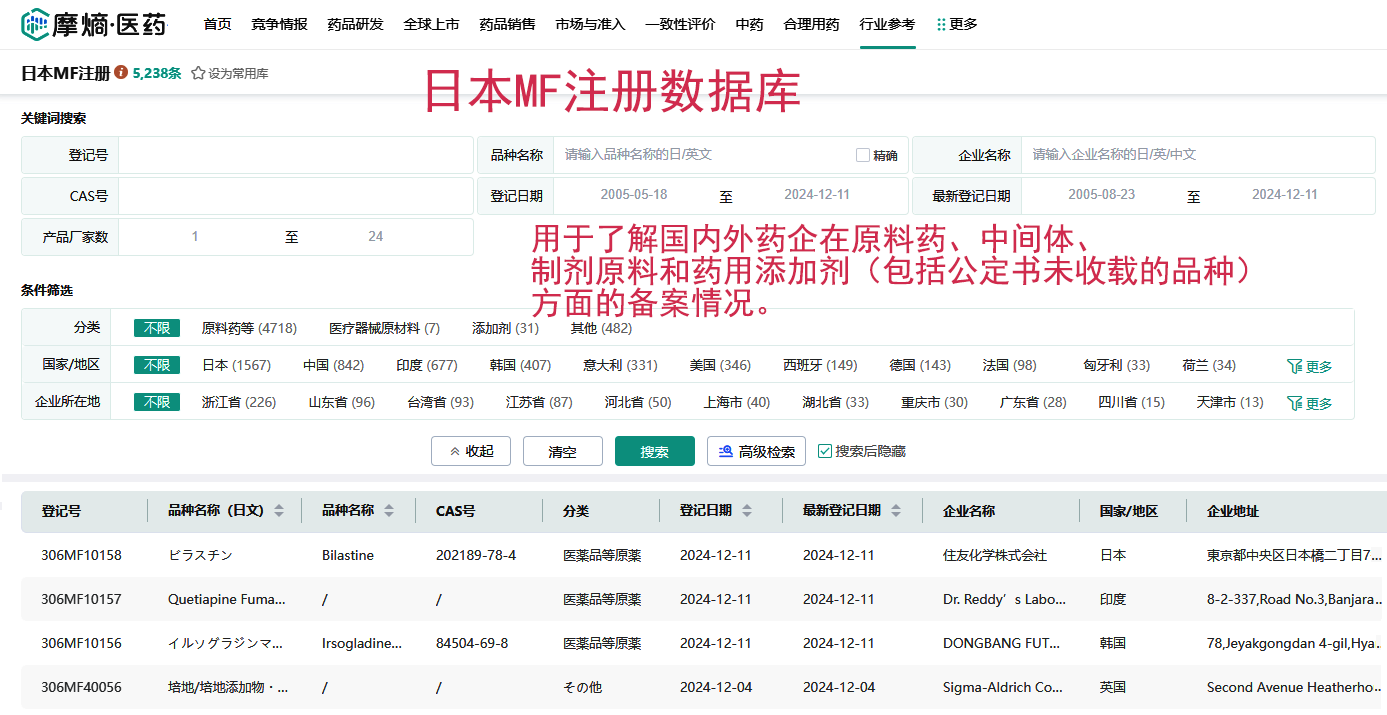Toggle the 搜索后隐藏 checkbox
Image resolution: width=1387 pixels, height=715 pixels.
pos(825,451)
